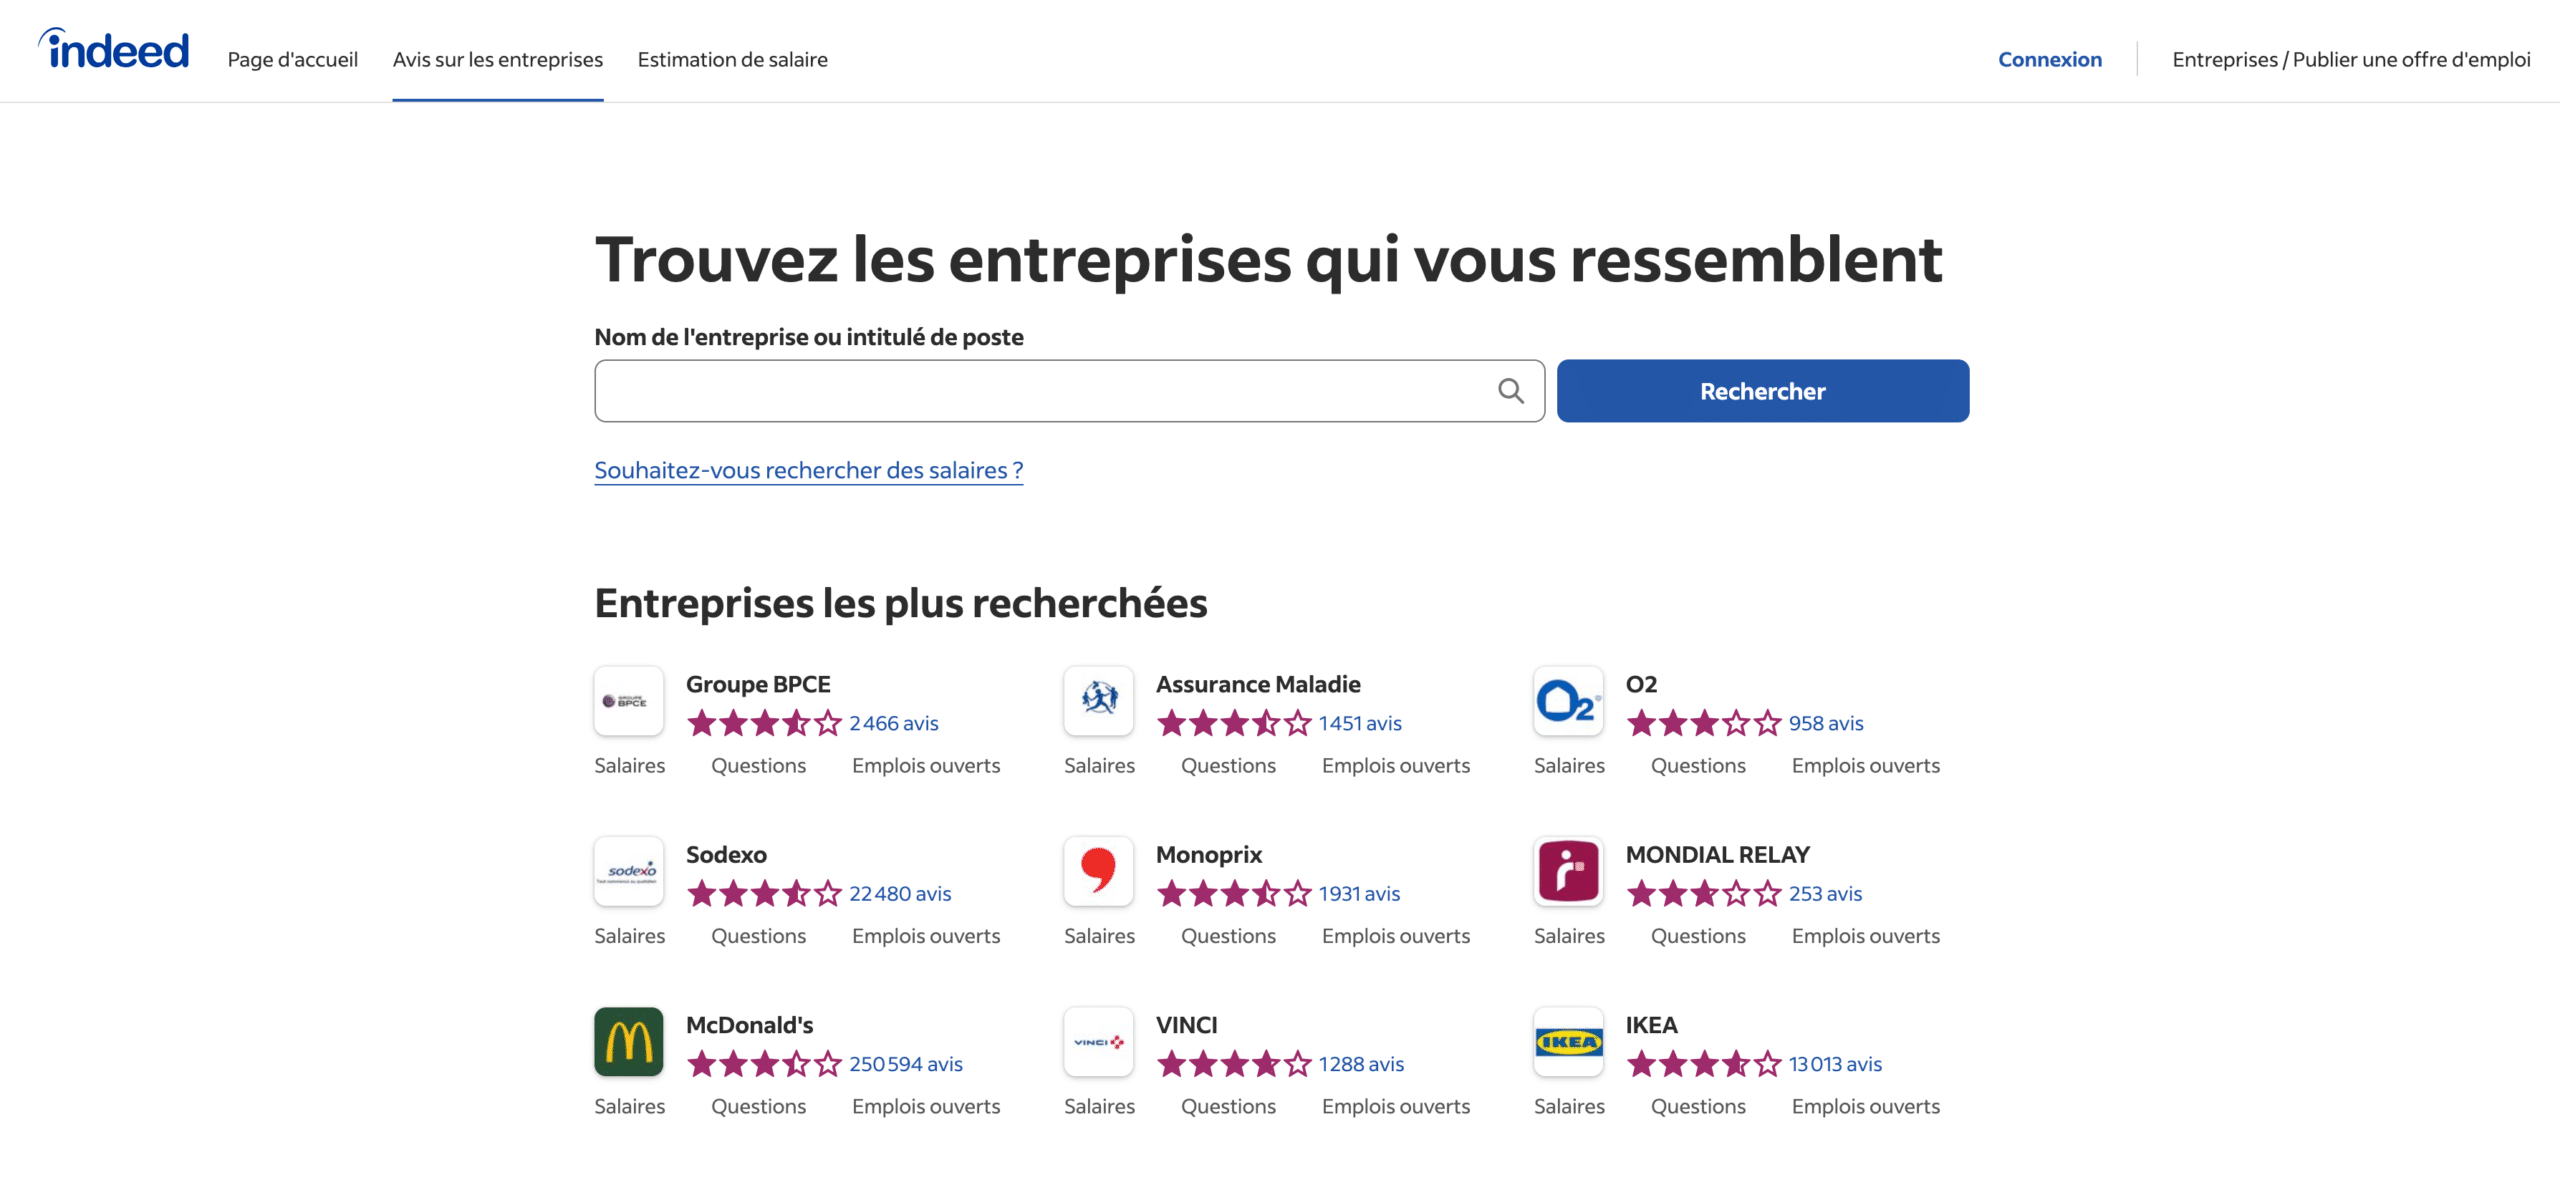Open IKEA company name

[1652, 1025]
